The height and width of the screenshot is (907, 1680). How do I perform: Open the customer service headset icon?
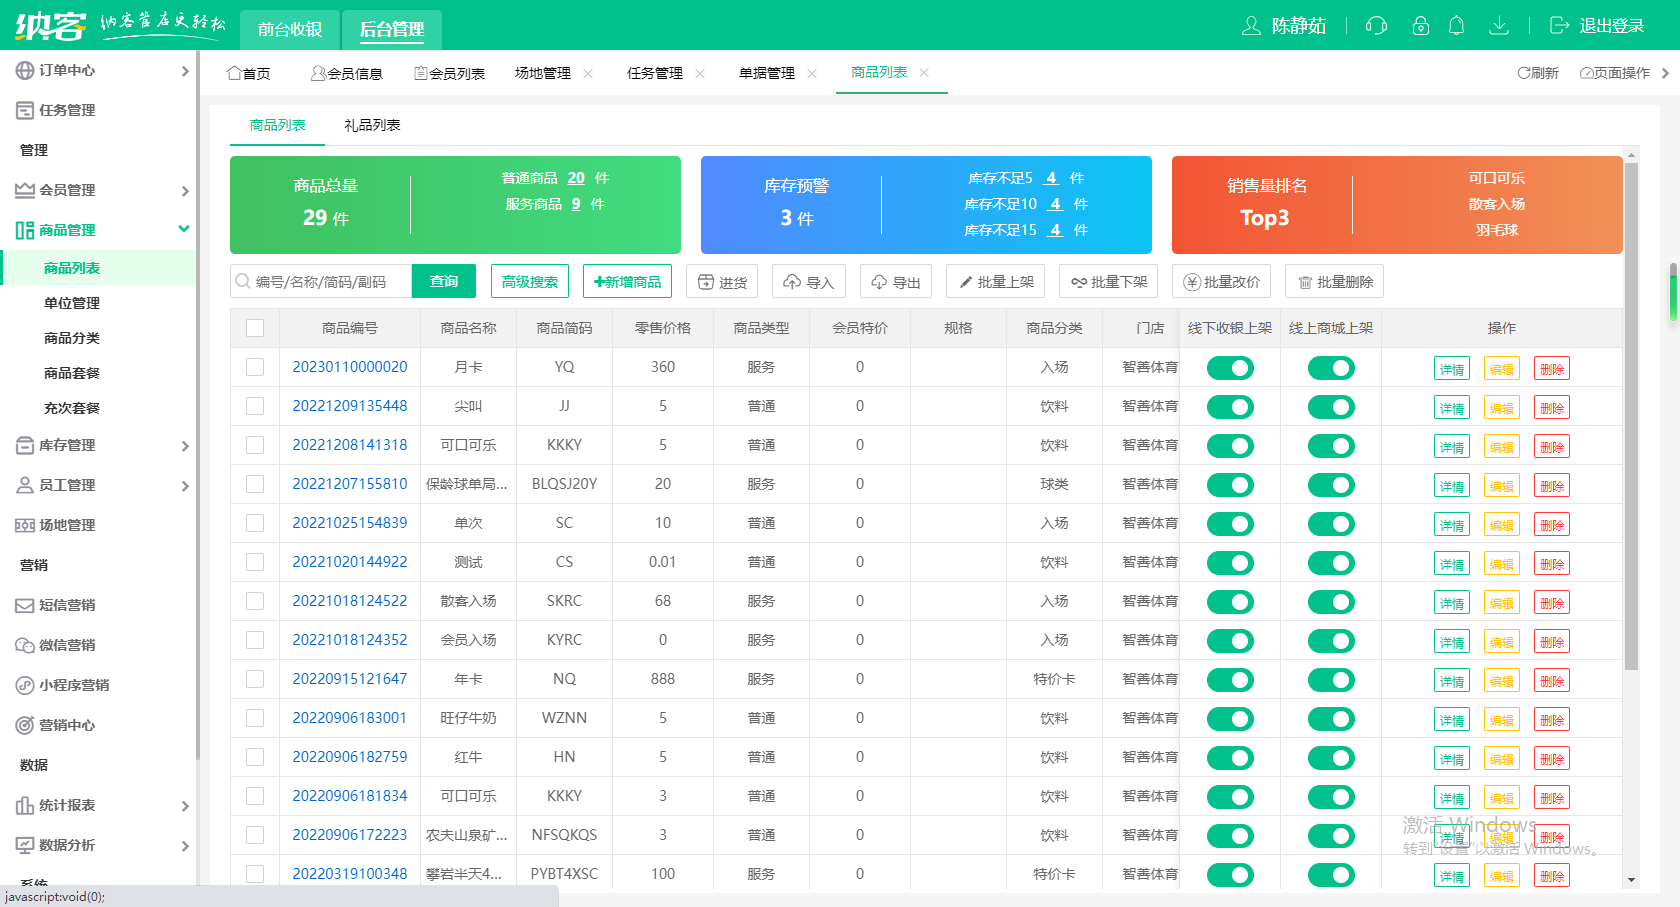1375,26
